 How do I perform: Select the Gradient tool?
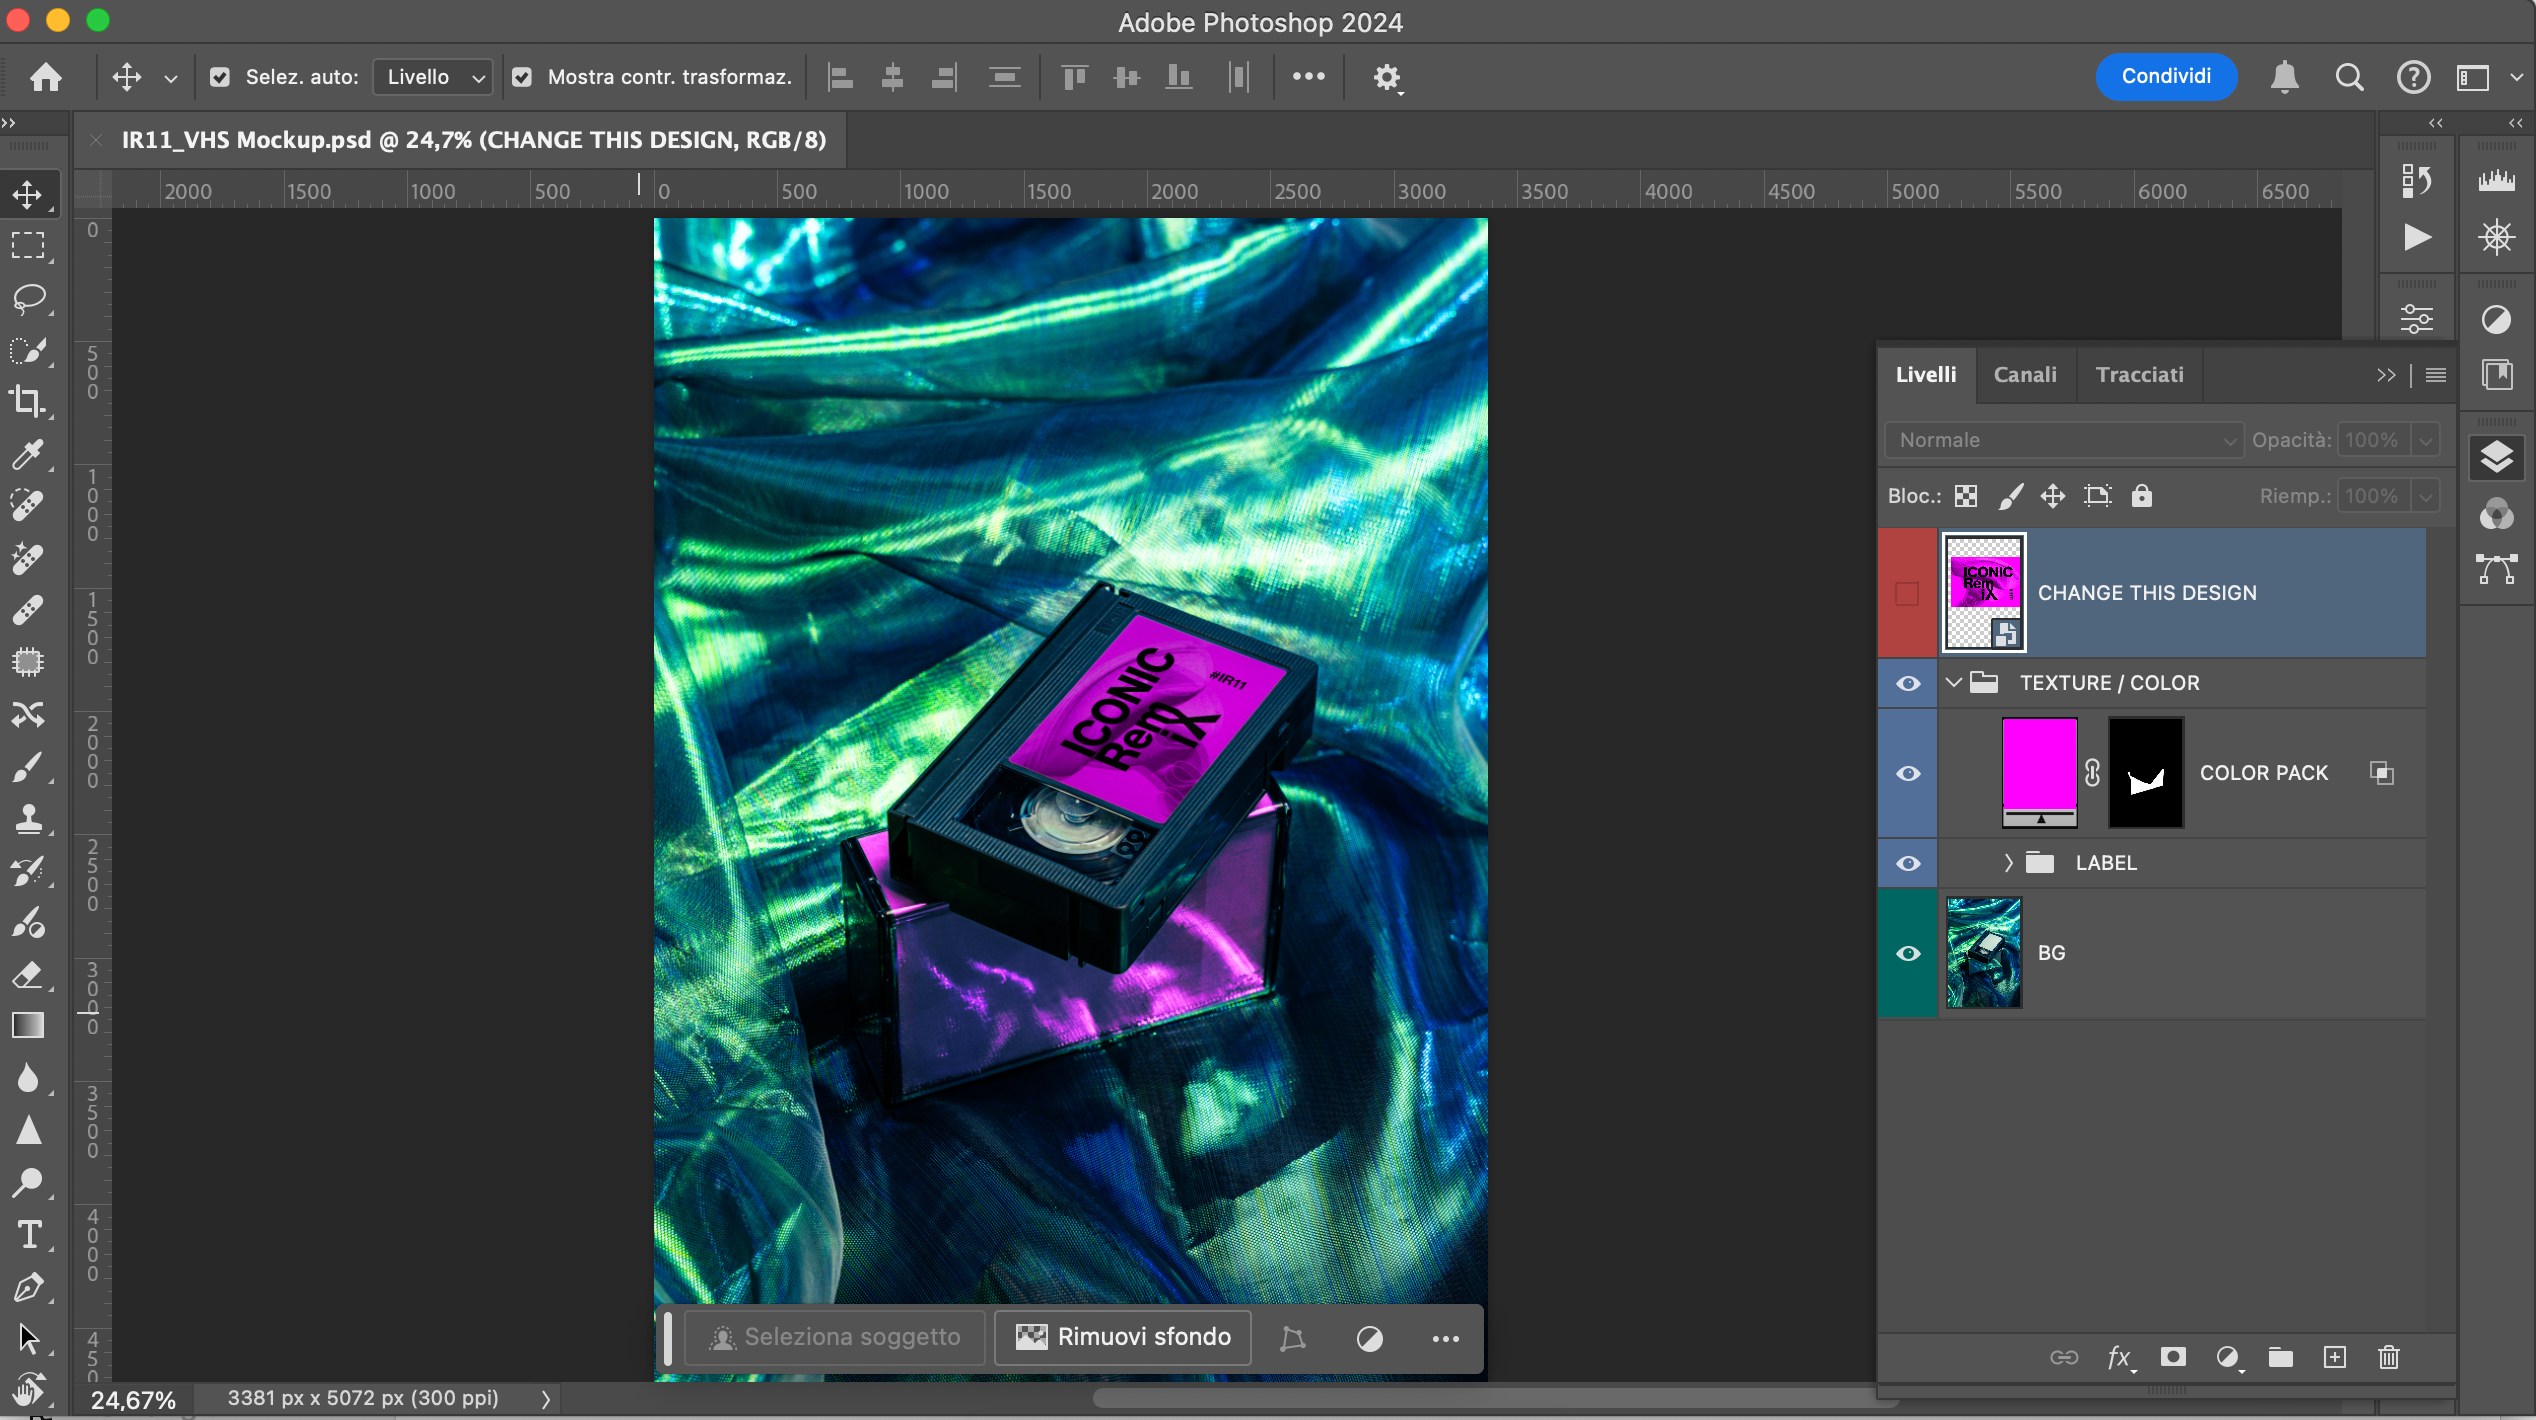tap(28, 1026)
